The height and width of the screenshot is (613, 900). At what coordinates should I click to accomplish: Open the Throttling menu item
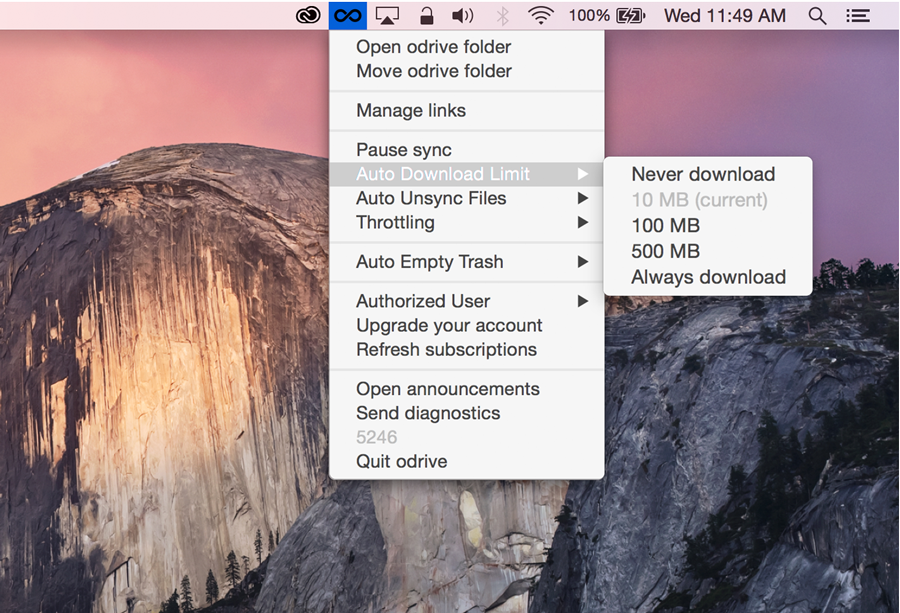coord(467,222)
